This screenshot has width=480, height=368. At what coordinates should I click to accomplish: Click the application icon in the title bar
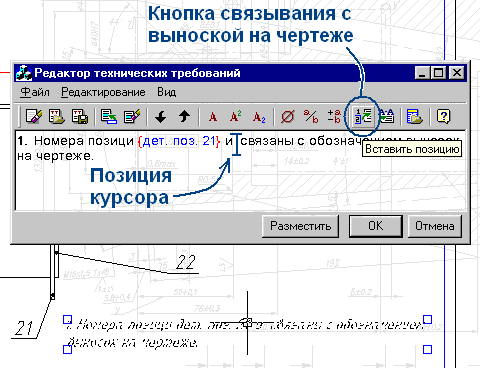pyautogui.click(x=24, y=73)
